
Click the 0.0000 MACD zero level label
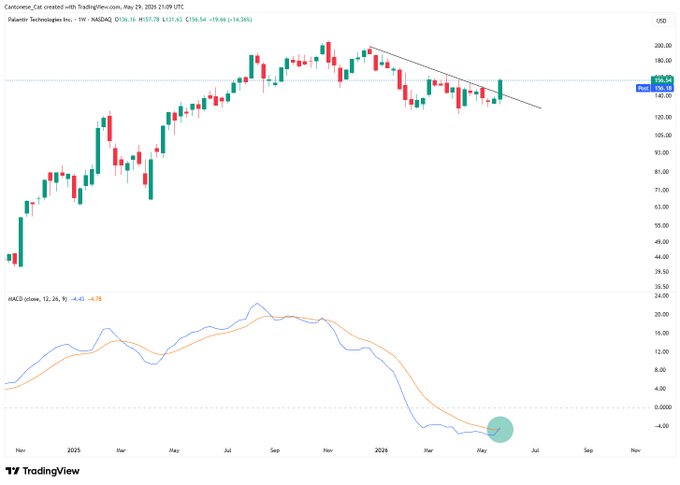click(663, 407)
